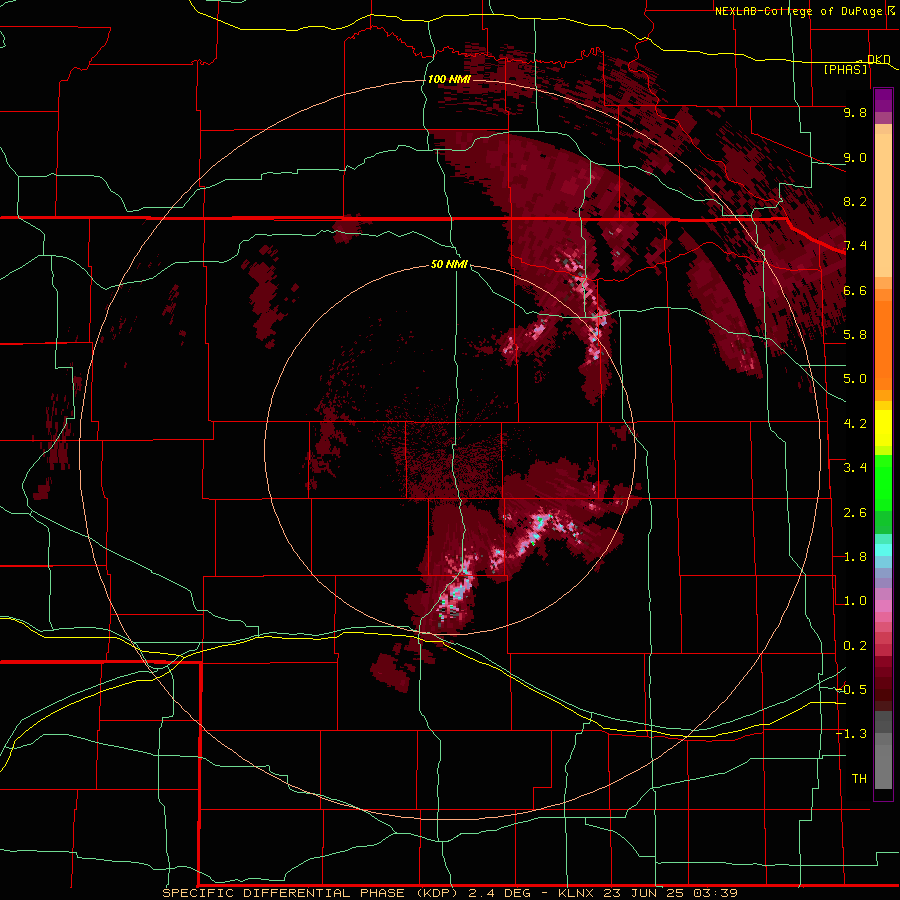Click the small logo icon after the DuPage text
Image resolution: width=900 pixels, height=900 pixels.
coord(891,10)
